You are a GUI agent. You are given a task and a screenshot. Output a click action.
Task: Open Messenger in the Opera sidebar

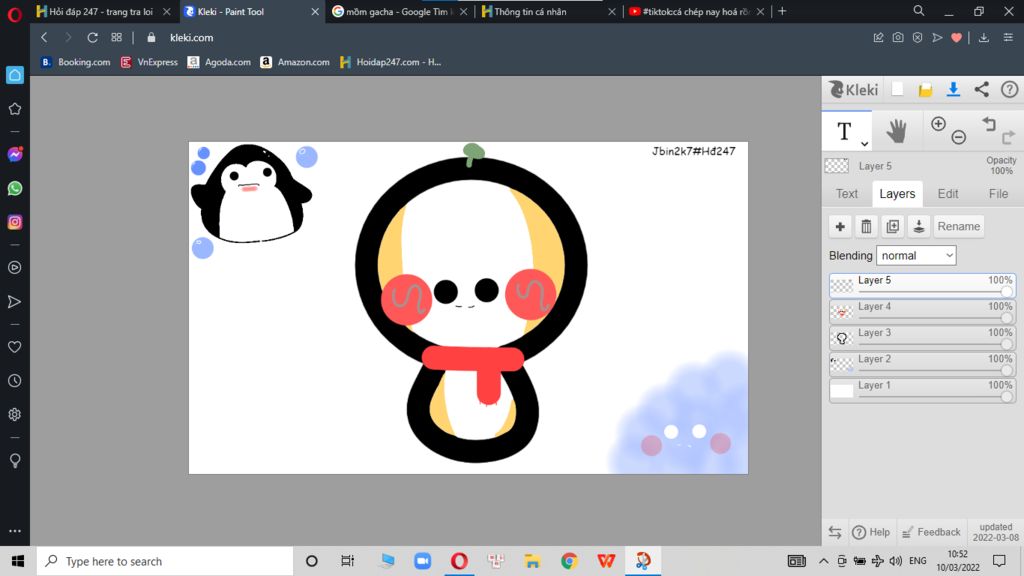coord(14,155)
